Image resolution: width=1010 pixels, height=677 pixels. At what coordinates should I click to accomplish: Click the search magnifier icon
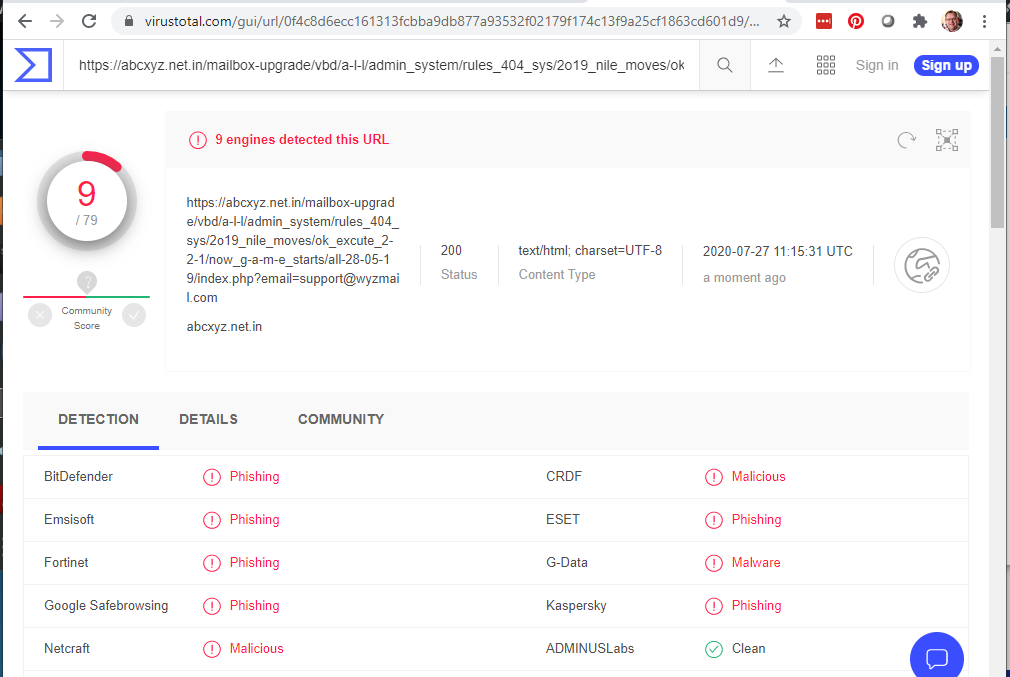coord(725,65)
